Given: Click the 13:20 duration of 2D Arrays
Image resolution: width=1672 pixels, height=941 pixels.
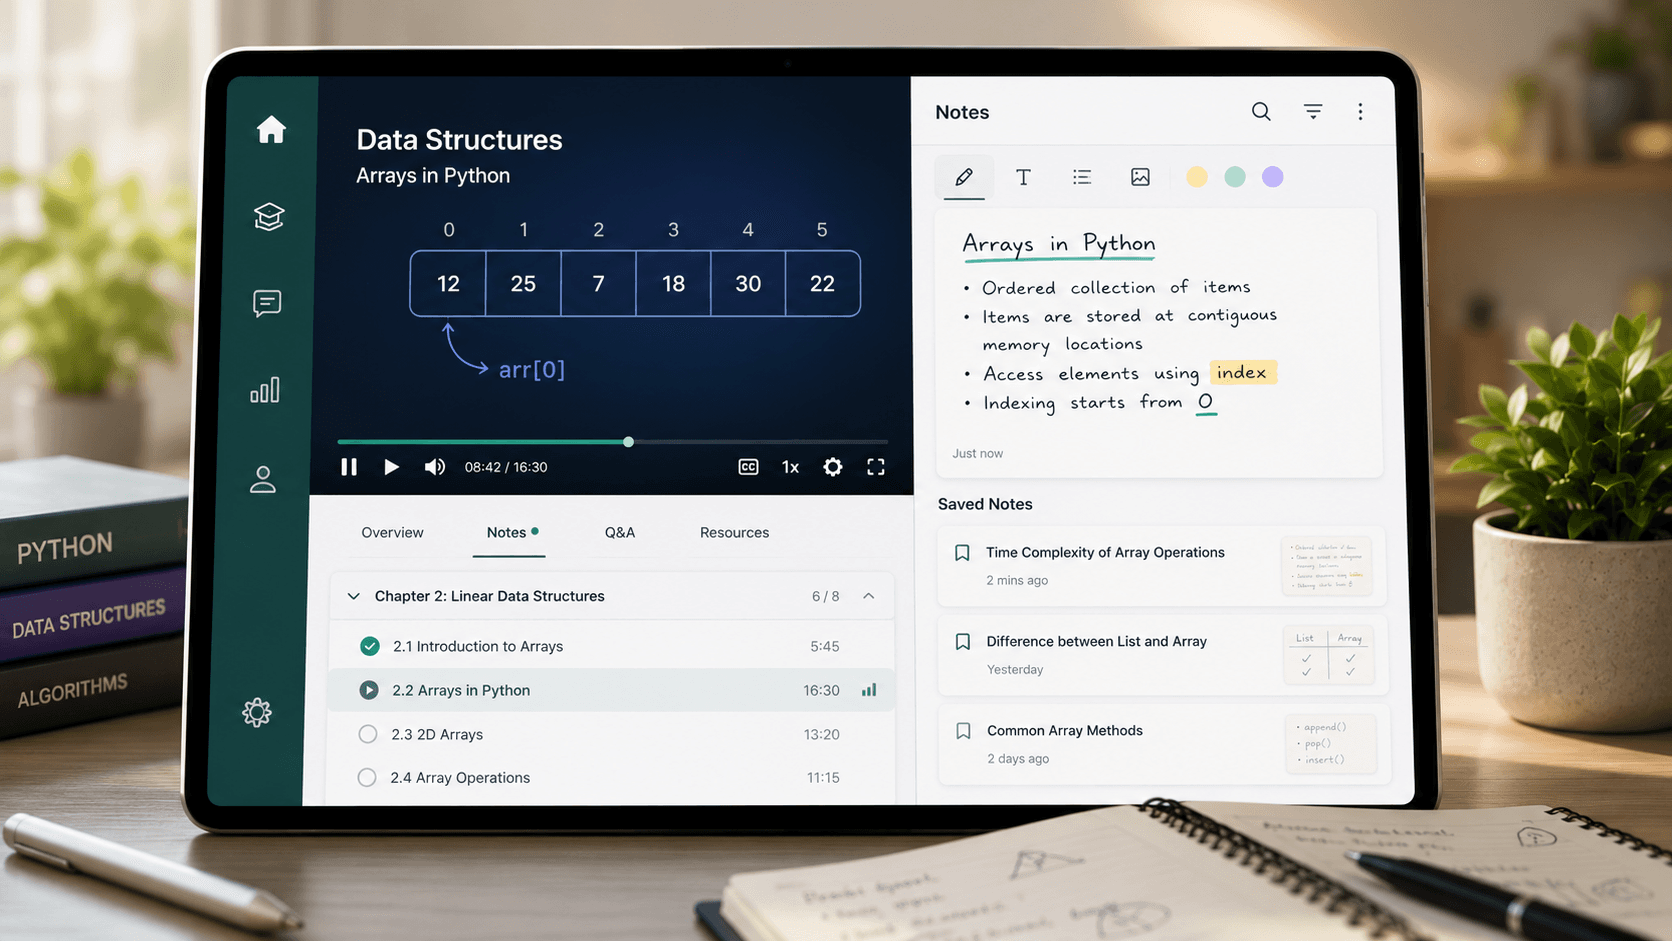Looking at the screenshot, I should (821, 734).
